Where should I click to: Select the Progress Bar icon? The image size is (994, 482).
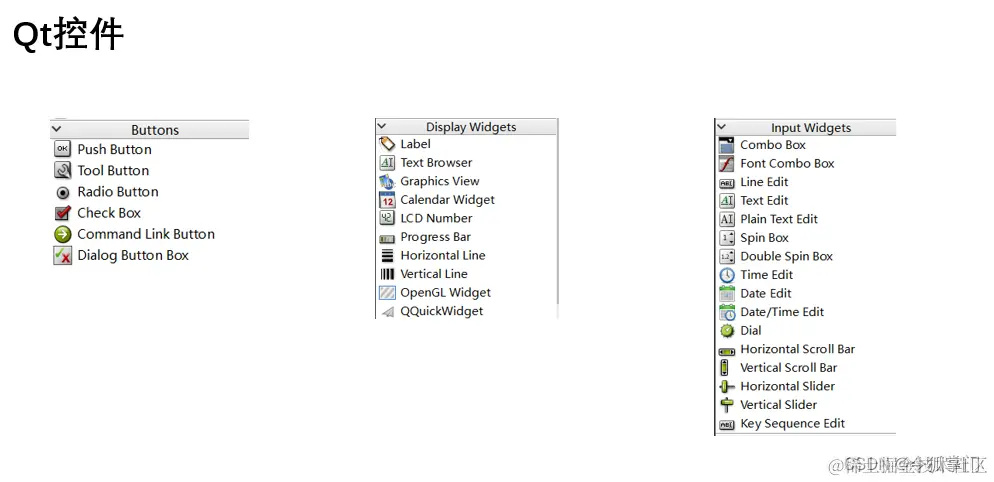pos(387,238)
